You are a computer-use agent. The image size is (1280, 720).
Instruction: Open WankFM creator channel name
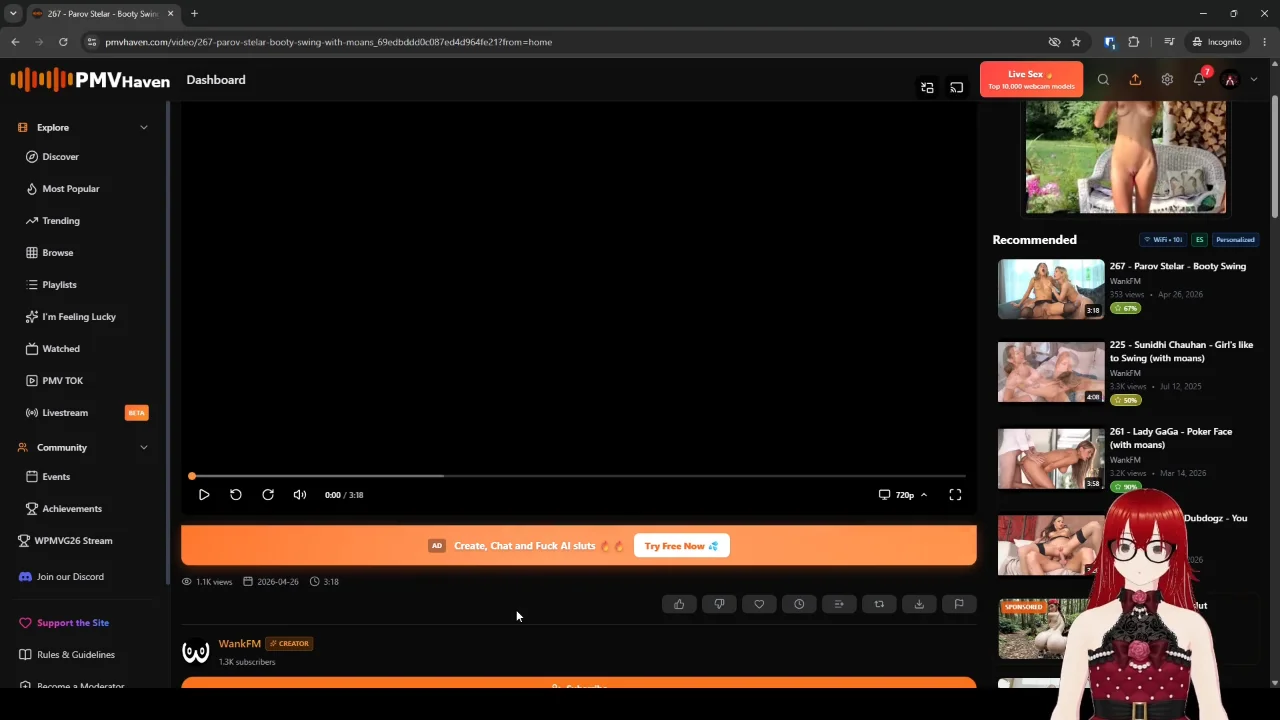pyautogui.click(x=239, y=644)
